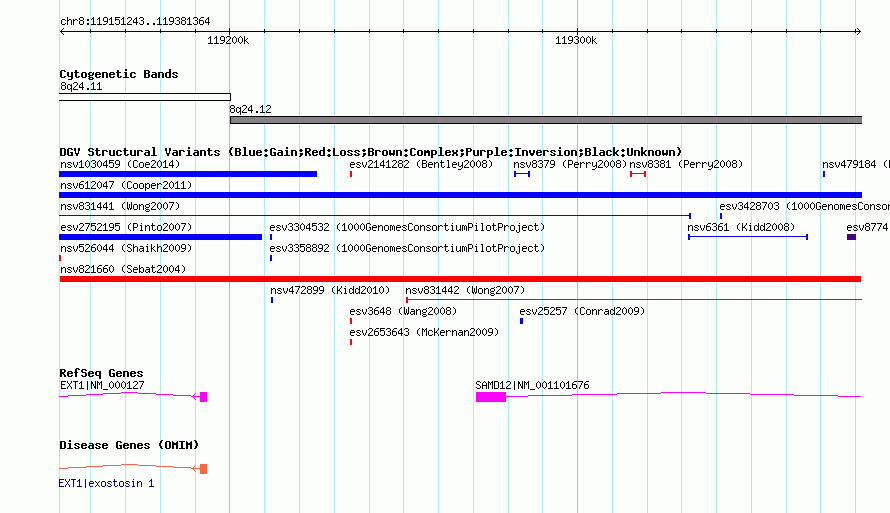Select the nsv526044 (Shaikh2009) label
The width and height of the screenshot is (890, 513).
[126, 248]
